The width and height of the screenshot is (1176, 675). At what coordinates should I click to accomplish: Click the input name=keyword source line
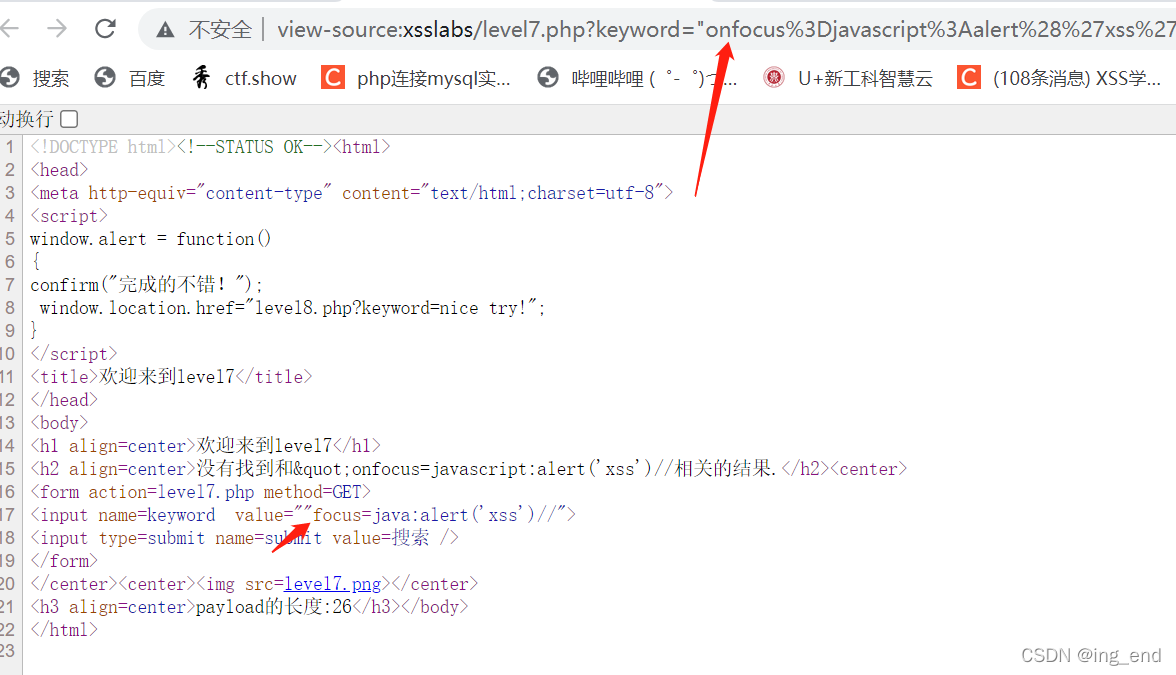pos(303,514)
